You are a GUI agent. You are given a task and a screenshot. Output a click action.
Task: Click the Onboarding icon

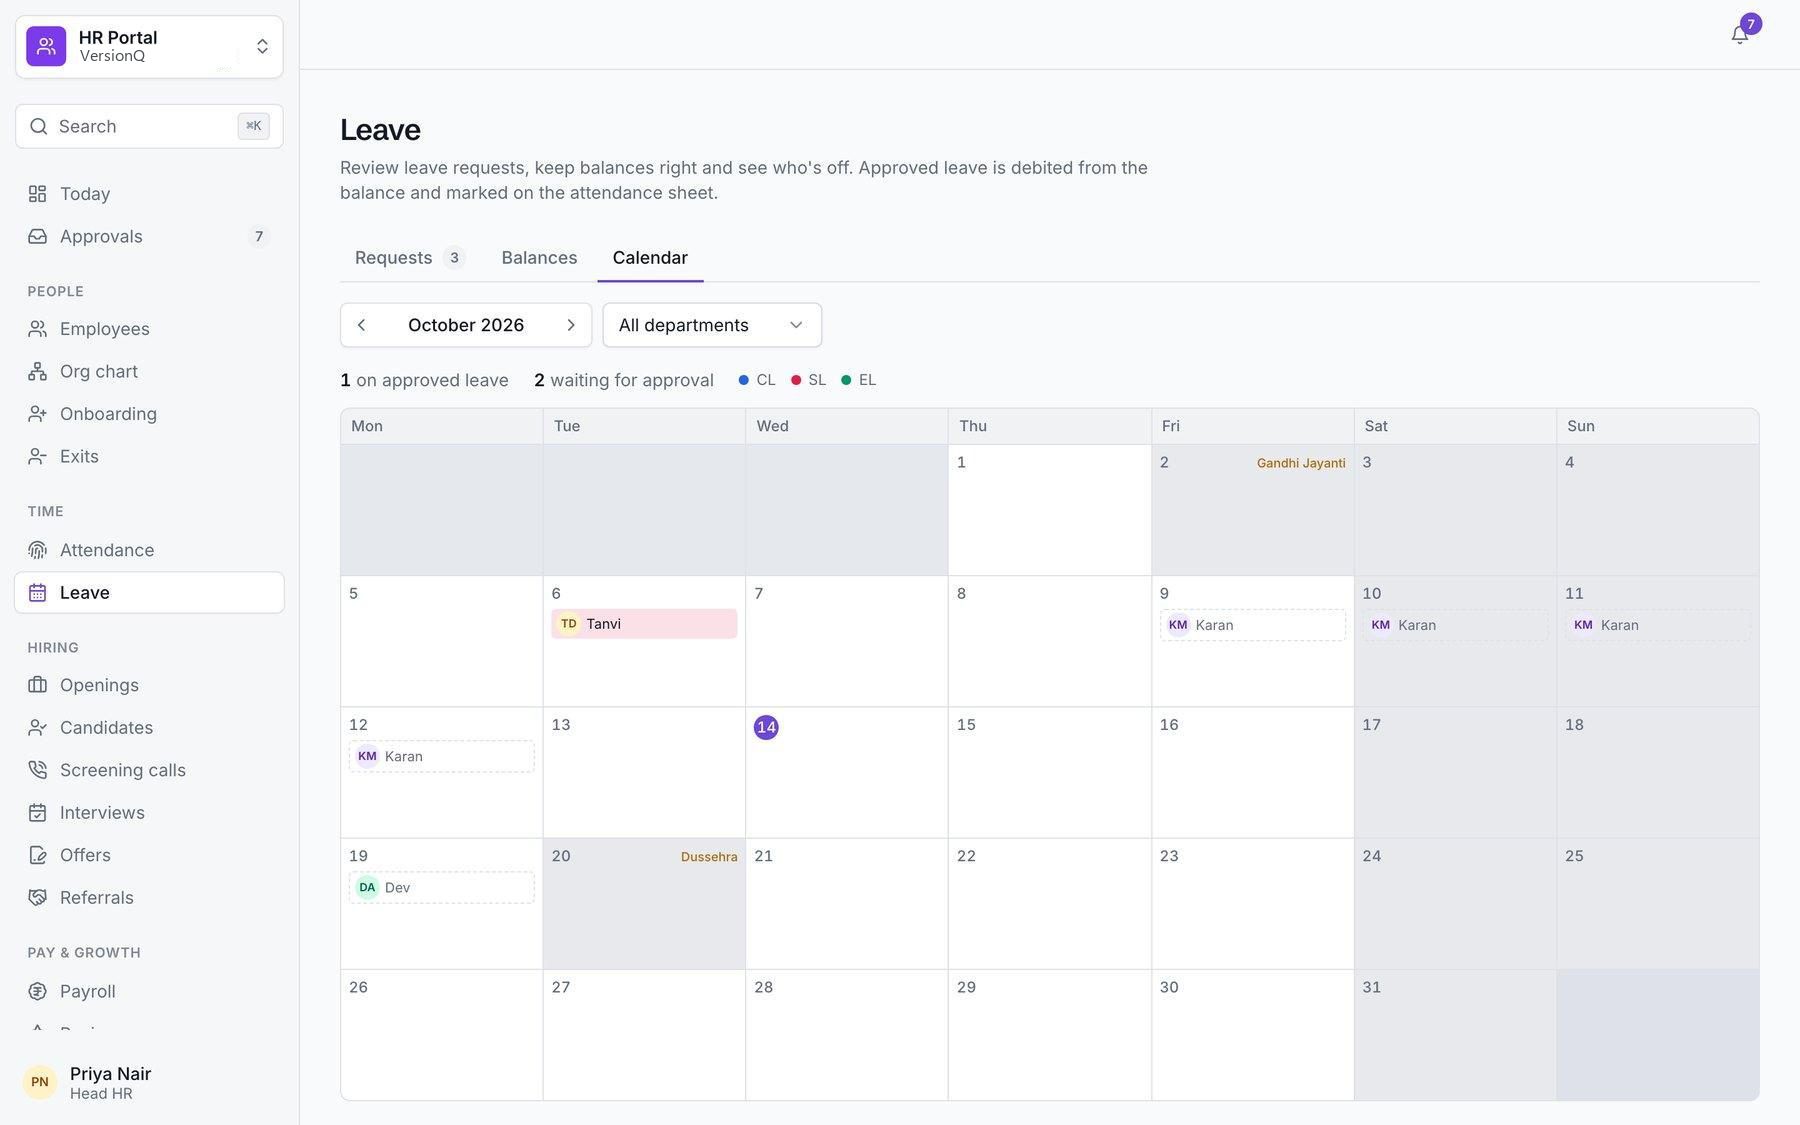point(38,414)
